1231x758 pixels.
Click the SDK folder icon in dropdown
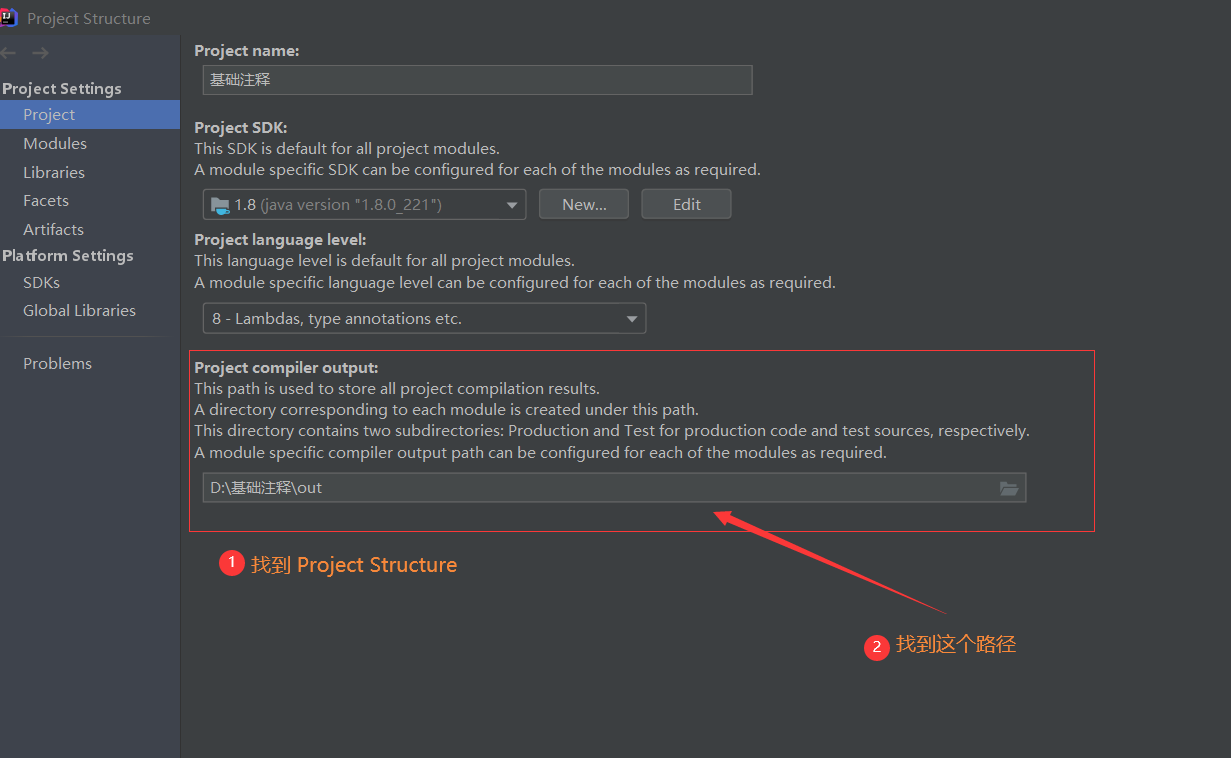tap(220, 205)
